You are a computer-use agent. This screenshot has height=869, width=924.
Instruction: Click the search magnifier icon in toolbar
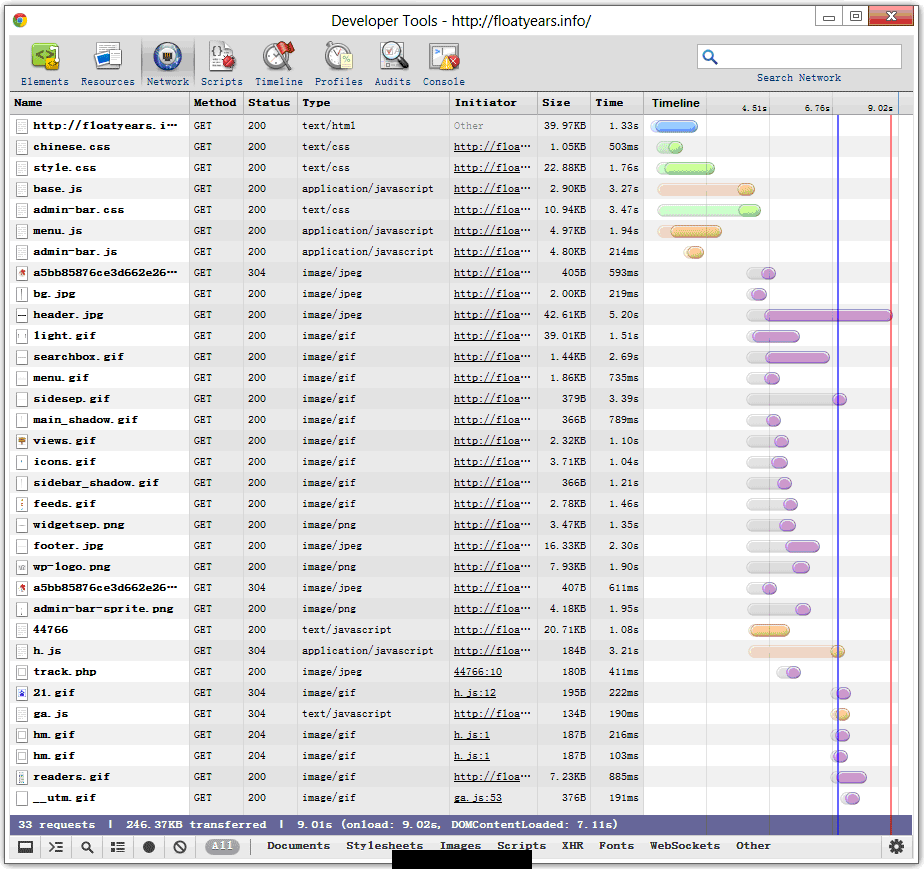click(x=710, y=57)
